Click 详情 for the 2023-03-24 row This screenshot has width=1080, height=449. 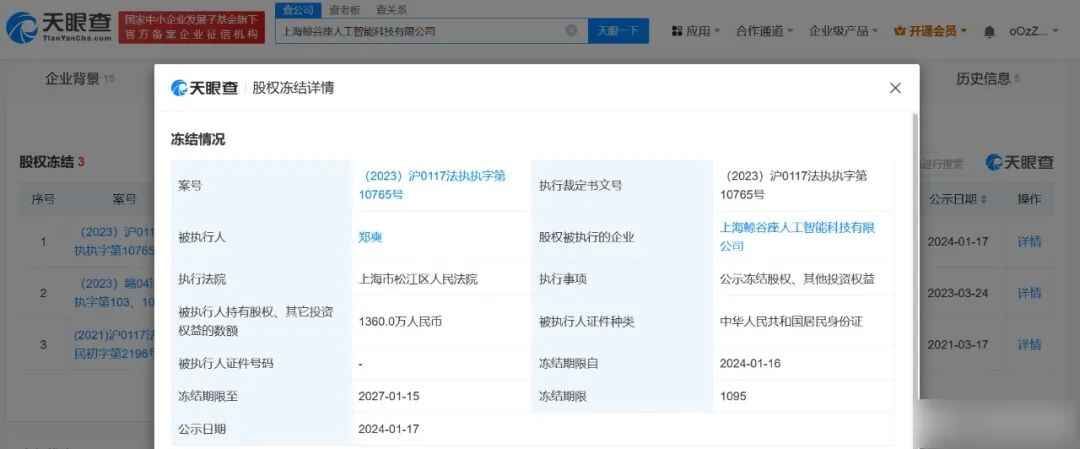click(x=1029, y=293)
